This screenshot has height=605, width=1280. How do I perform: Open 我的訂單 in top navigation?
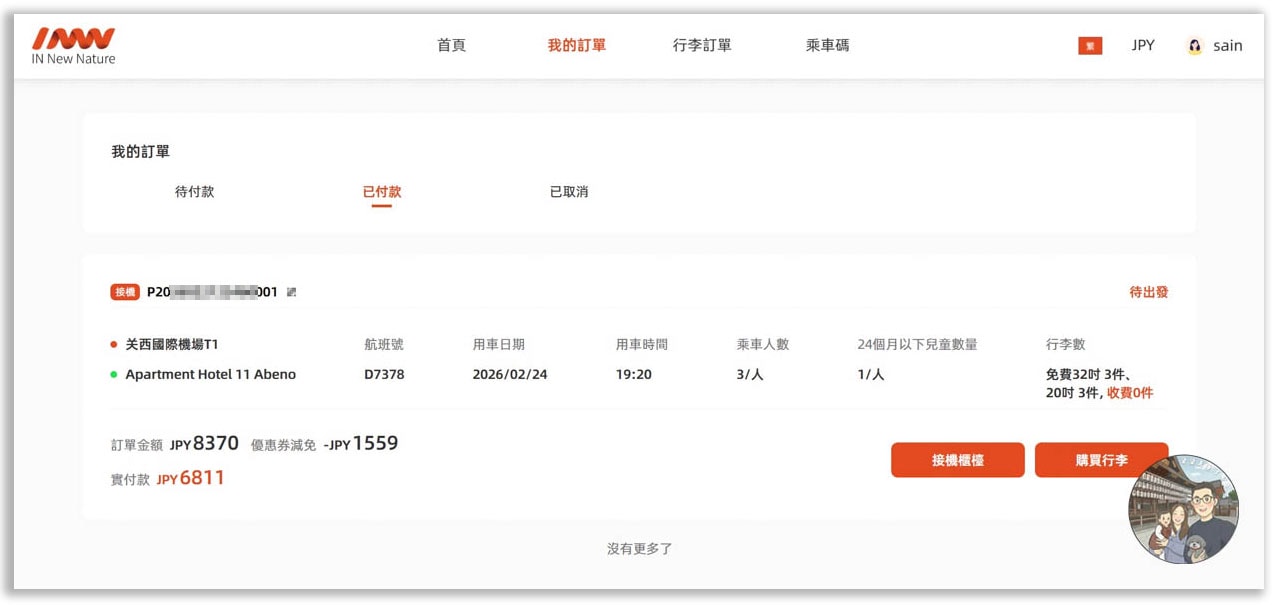tap(576, 45)
